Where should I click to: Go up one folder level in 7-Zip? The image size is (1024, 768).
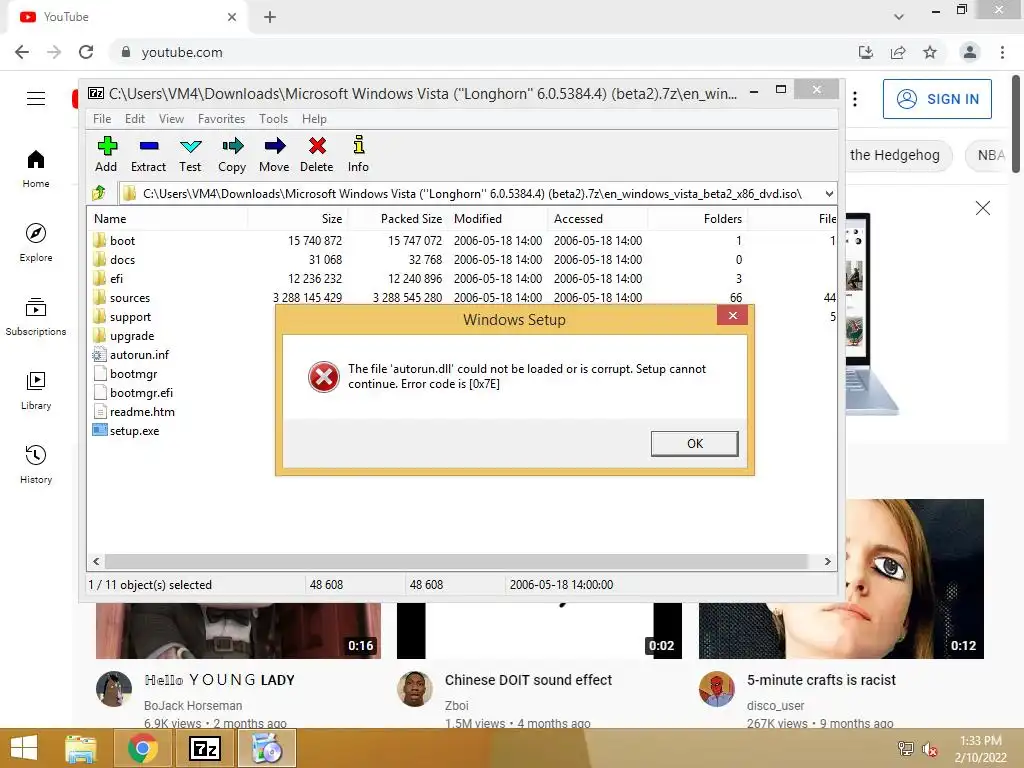pos(99,193)
